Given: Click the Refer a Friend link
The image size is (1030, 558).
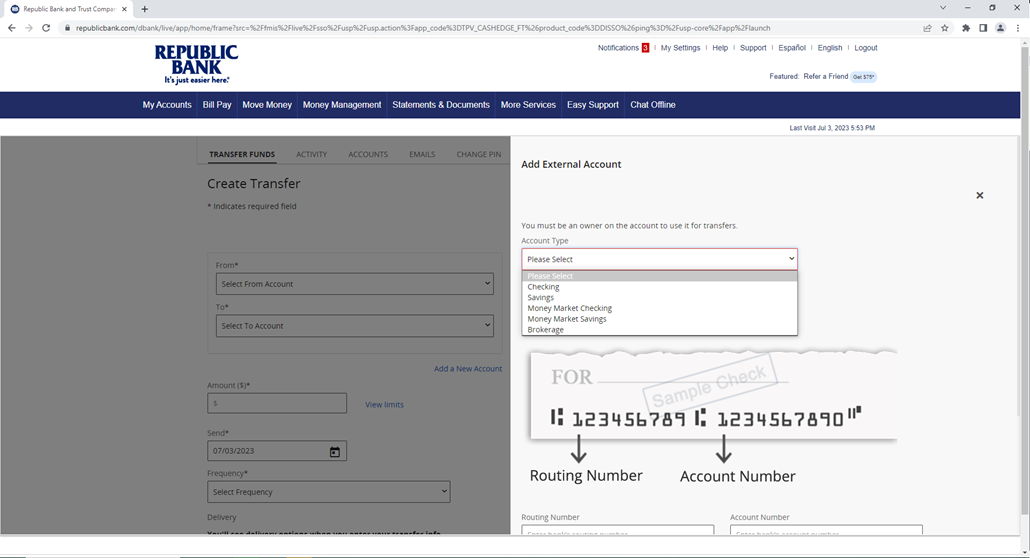Looking at the screenshot, I should click(826, 77).
